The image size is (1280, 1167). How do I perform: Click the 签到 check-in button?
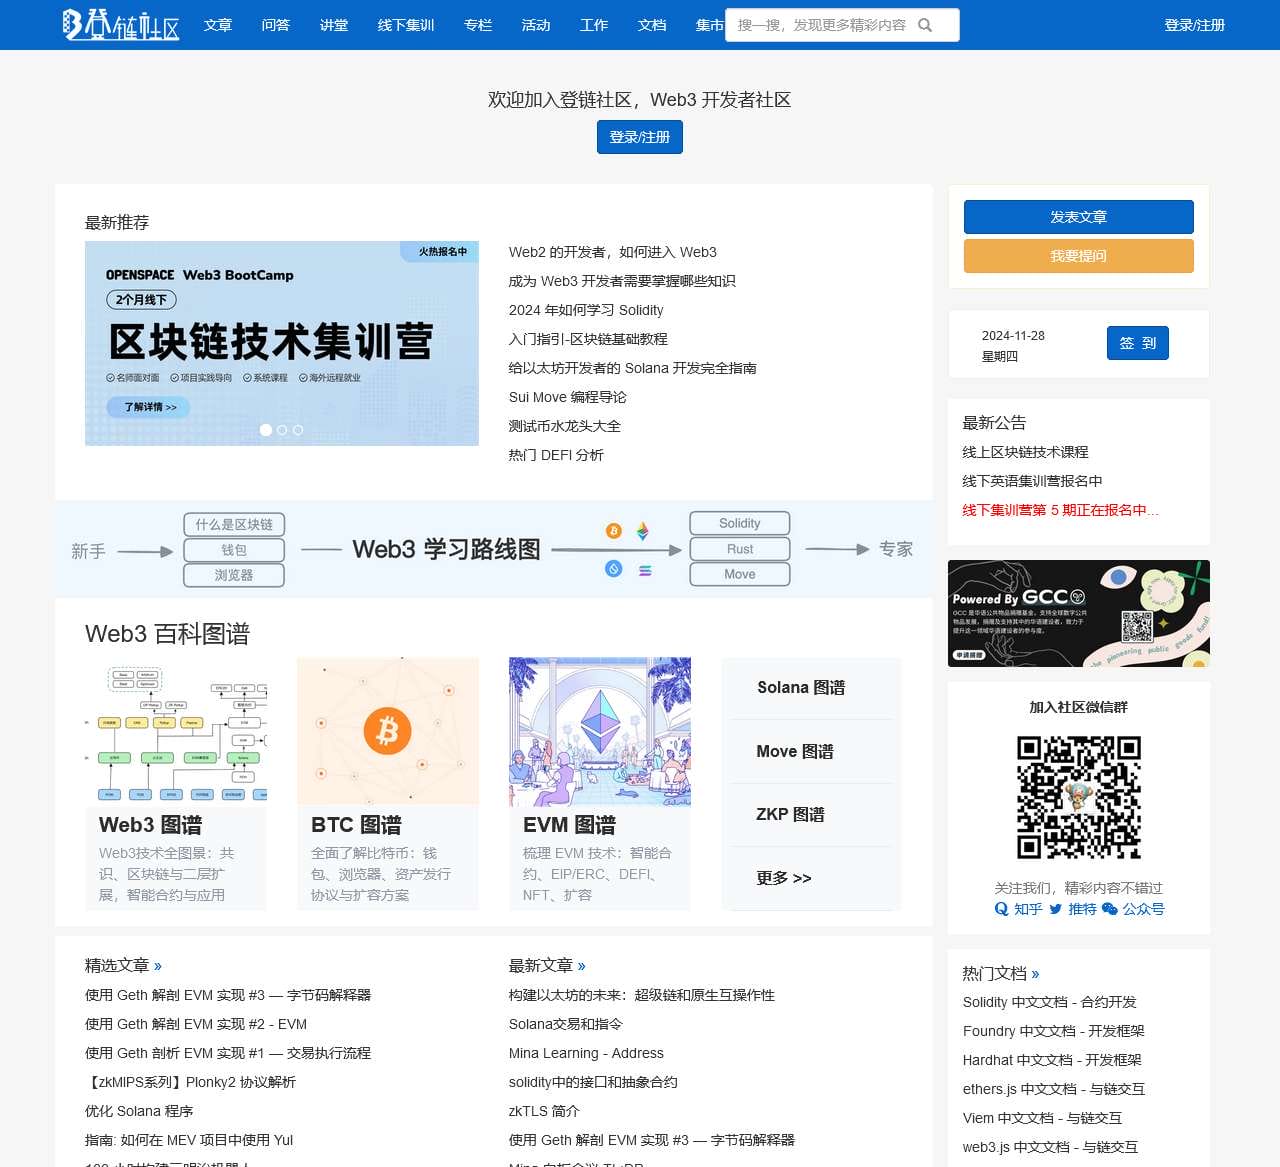[1138, 343]
